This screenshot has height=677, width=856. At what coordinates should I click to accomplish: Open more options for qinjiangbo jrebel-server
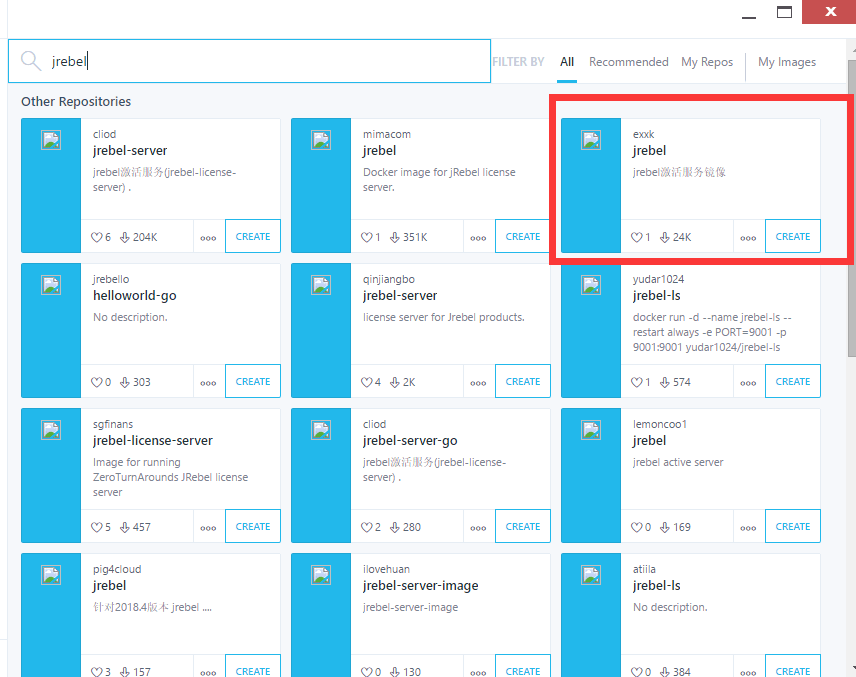tap(478, 383)
